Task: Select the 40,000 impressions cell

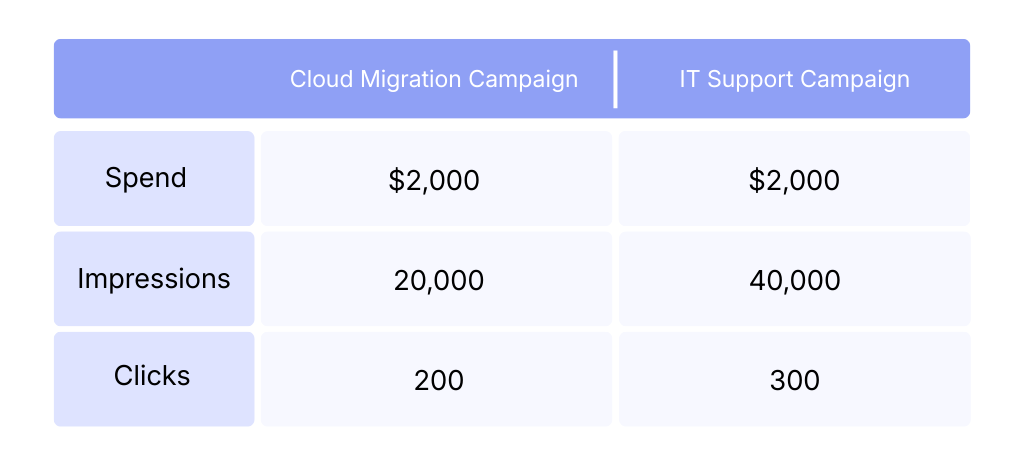Action: tap(794, 281)
